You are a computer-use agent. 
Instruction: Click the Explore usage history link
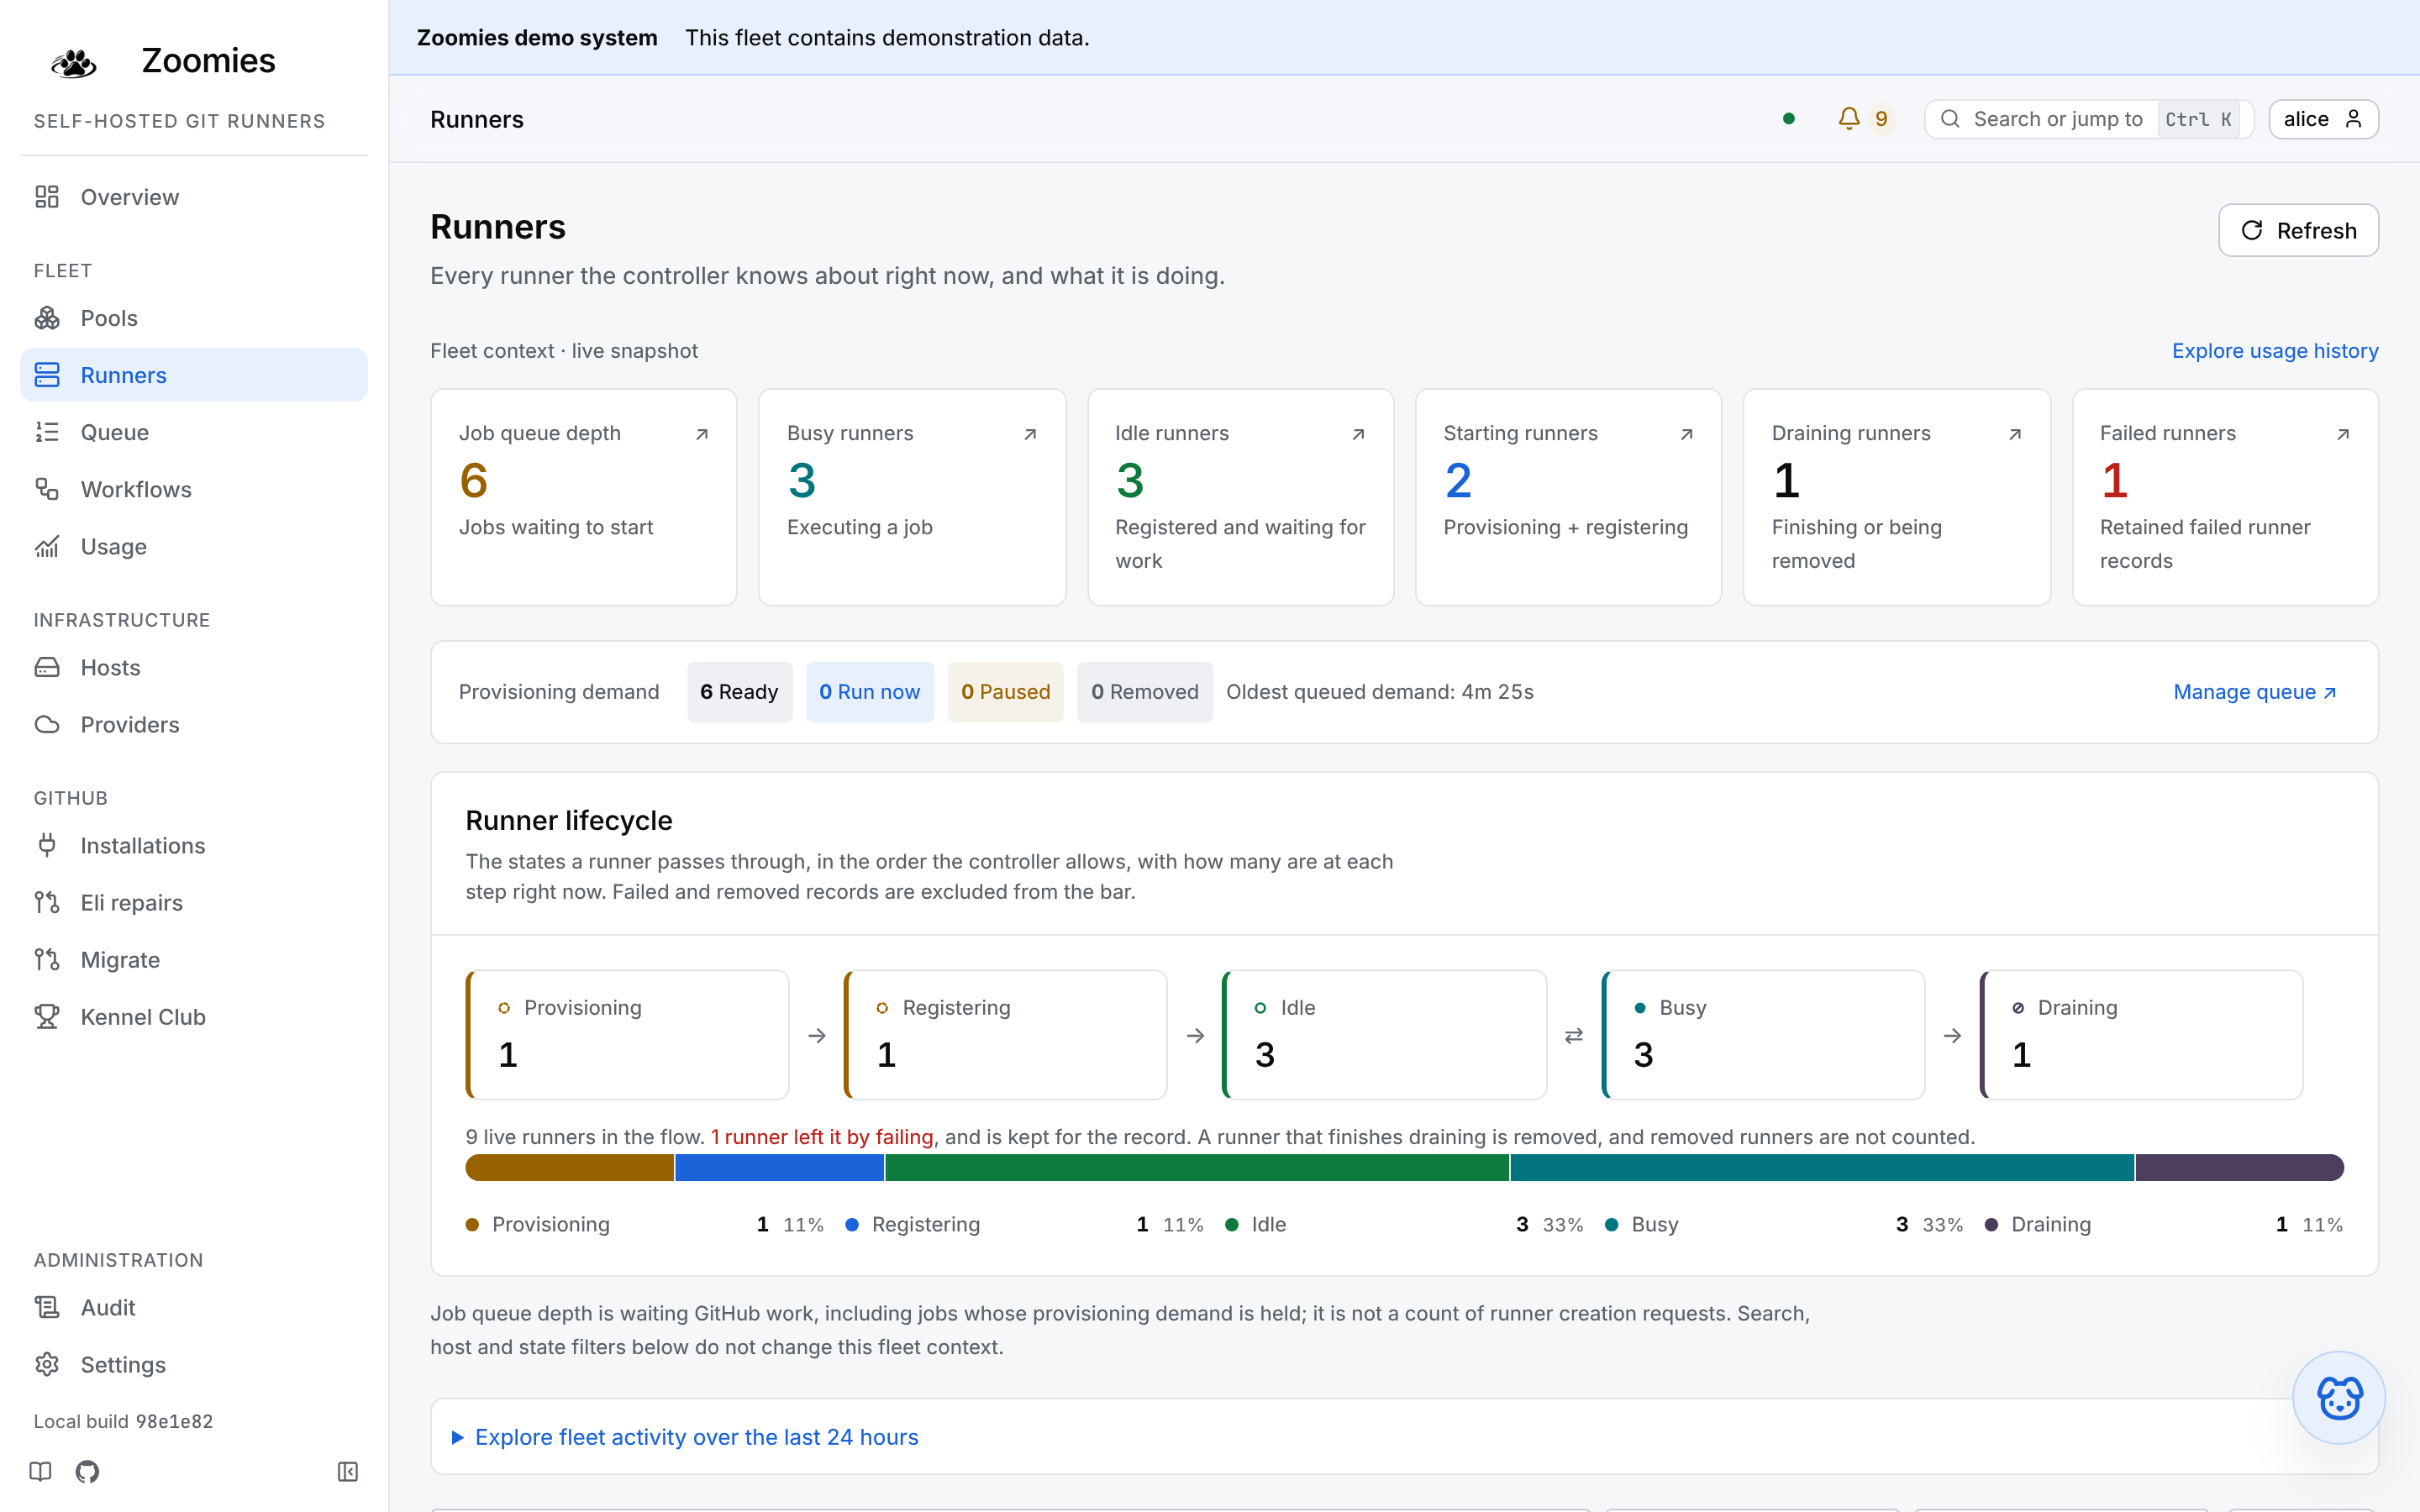(2275, 351)
